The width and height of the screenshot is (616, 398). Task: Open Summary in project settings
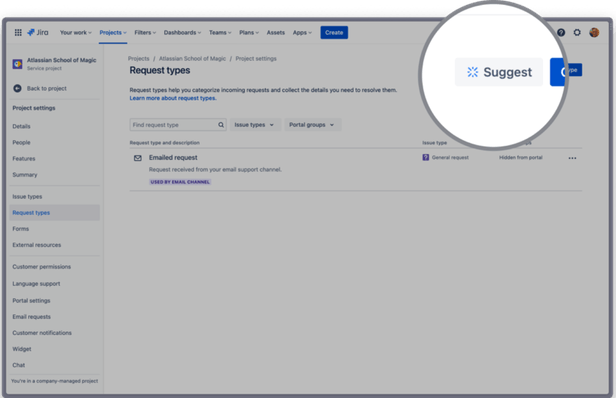pos(25,174)
